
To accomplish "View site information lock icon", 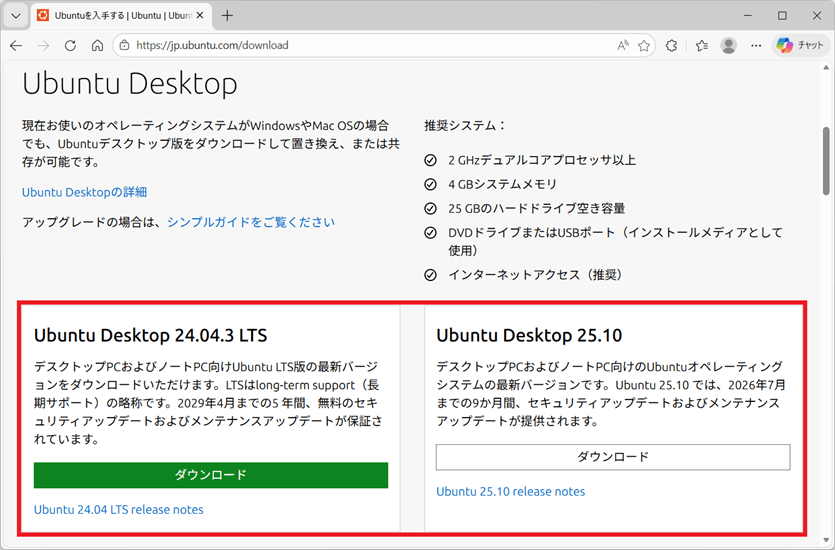I will click(x=124, y=45).
